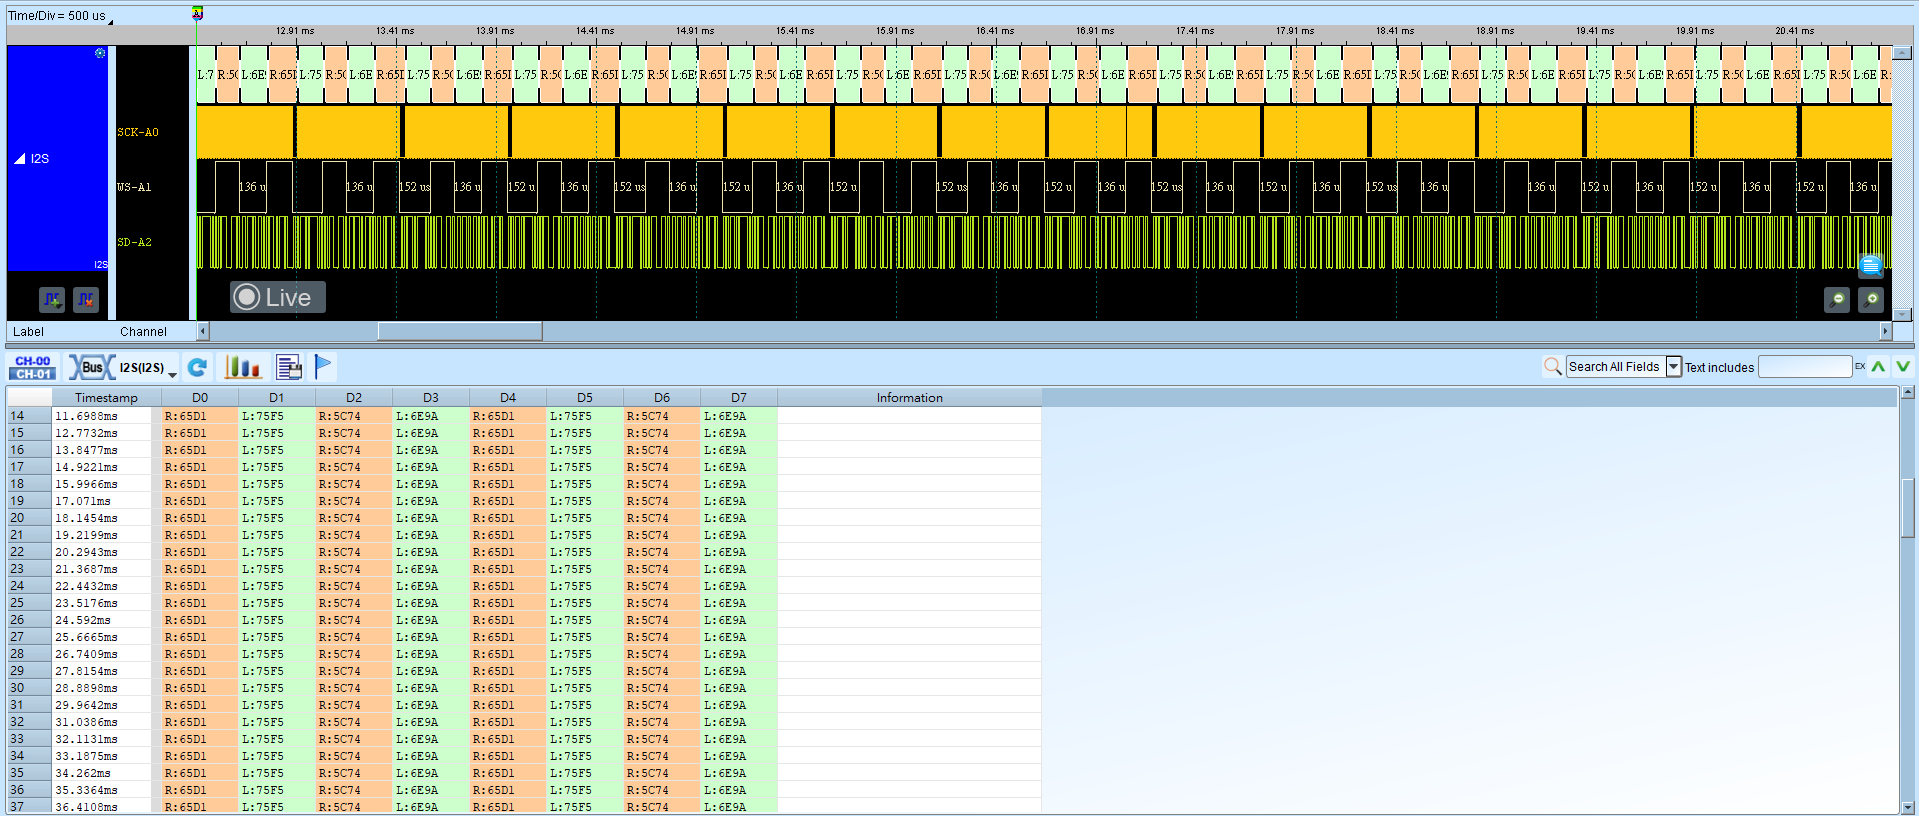Click the Timestamp column header
Viewport: 1919px width, 816px height.
[106, 397]
